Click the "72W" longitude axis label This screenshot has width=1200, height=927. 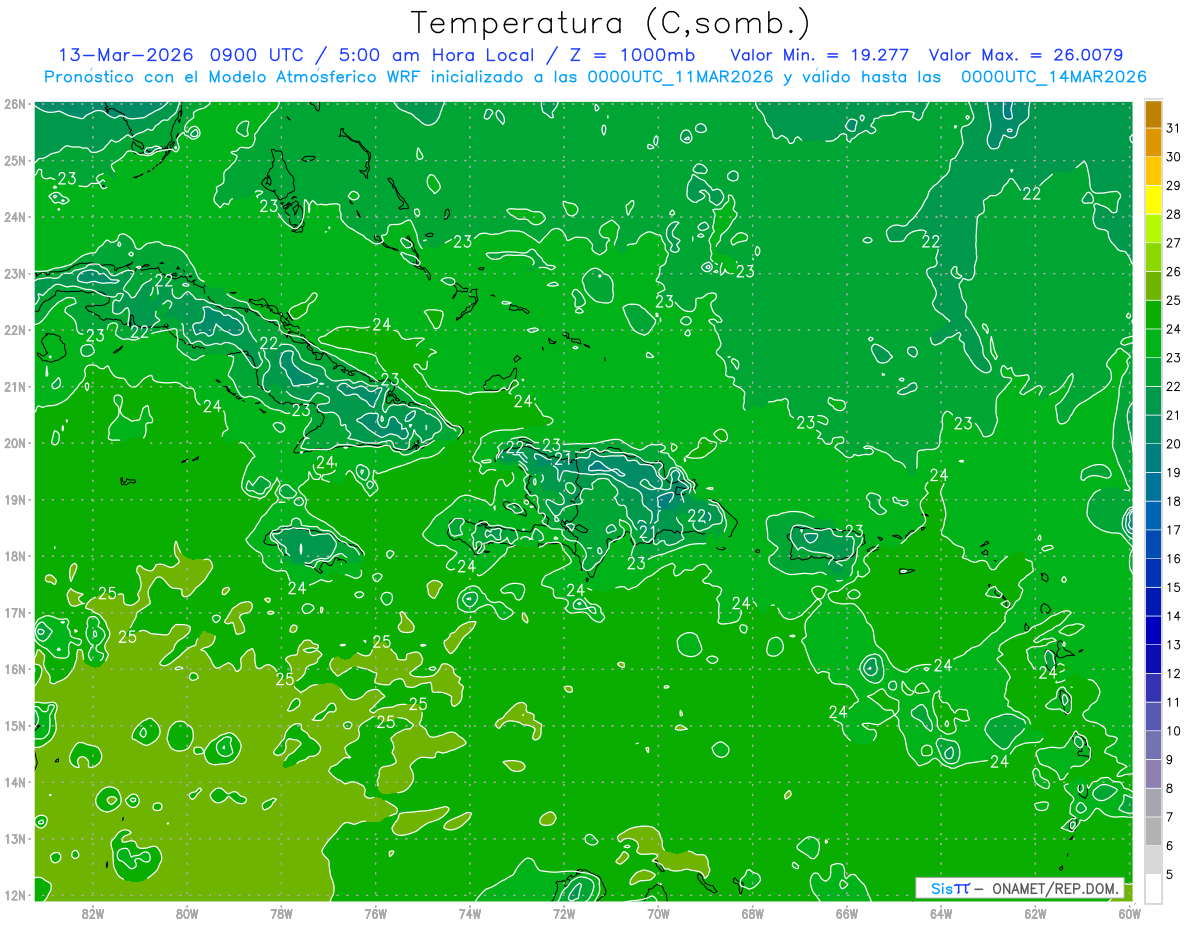564,912
